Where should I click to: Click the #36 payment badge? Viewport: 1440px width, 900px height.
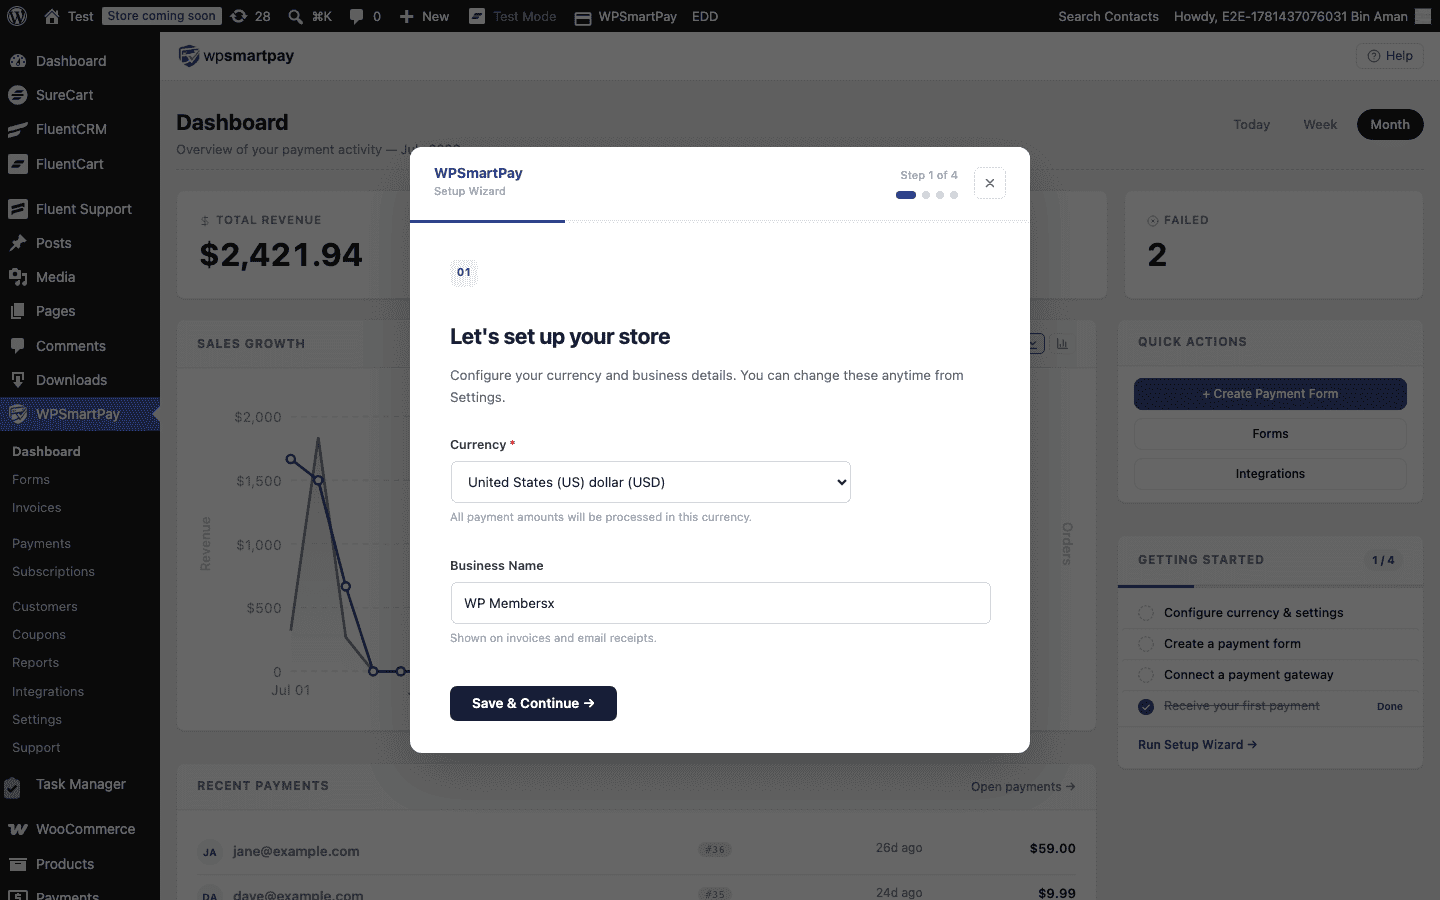click(x=715, y=850)
